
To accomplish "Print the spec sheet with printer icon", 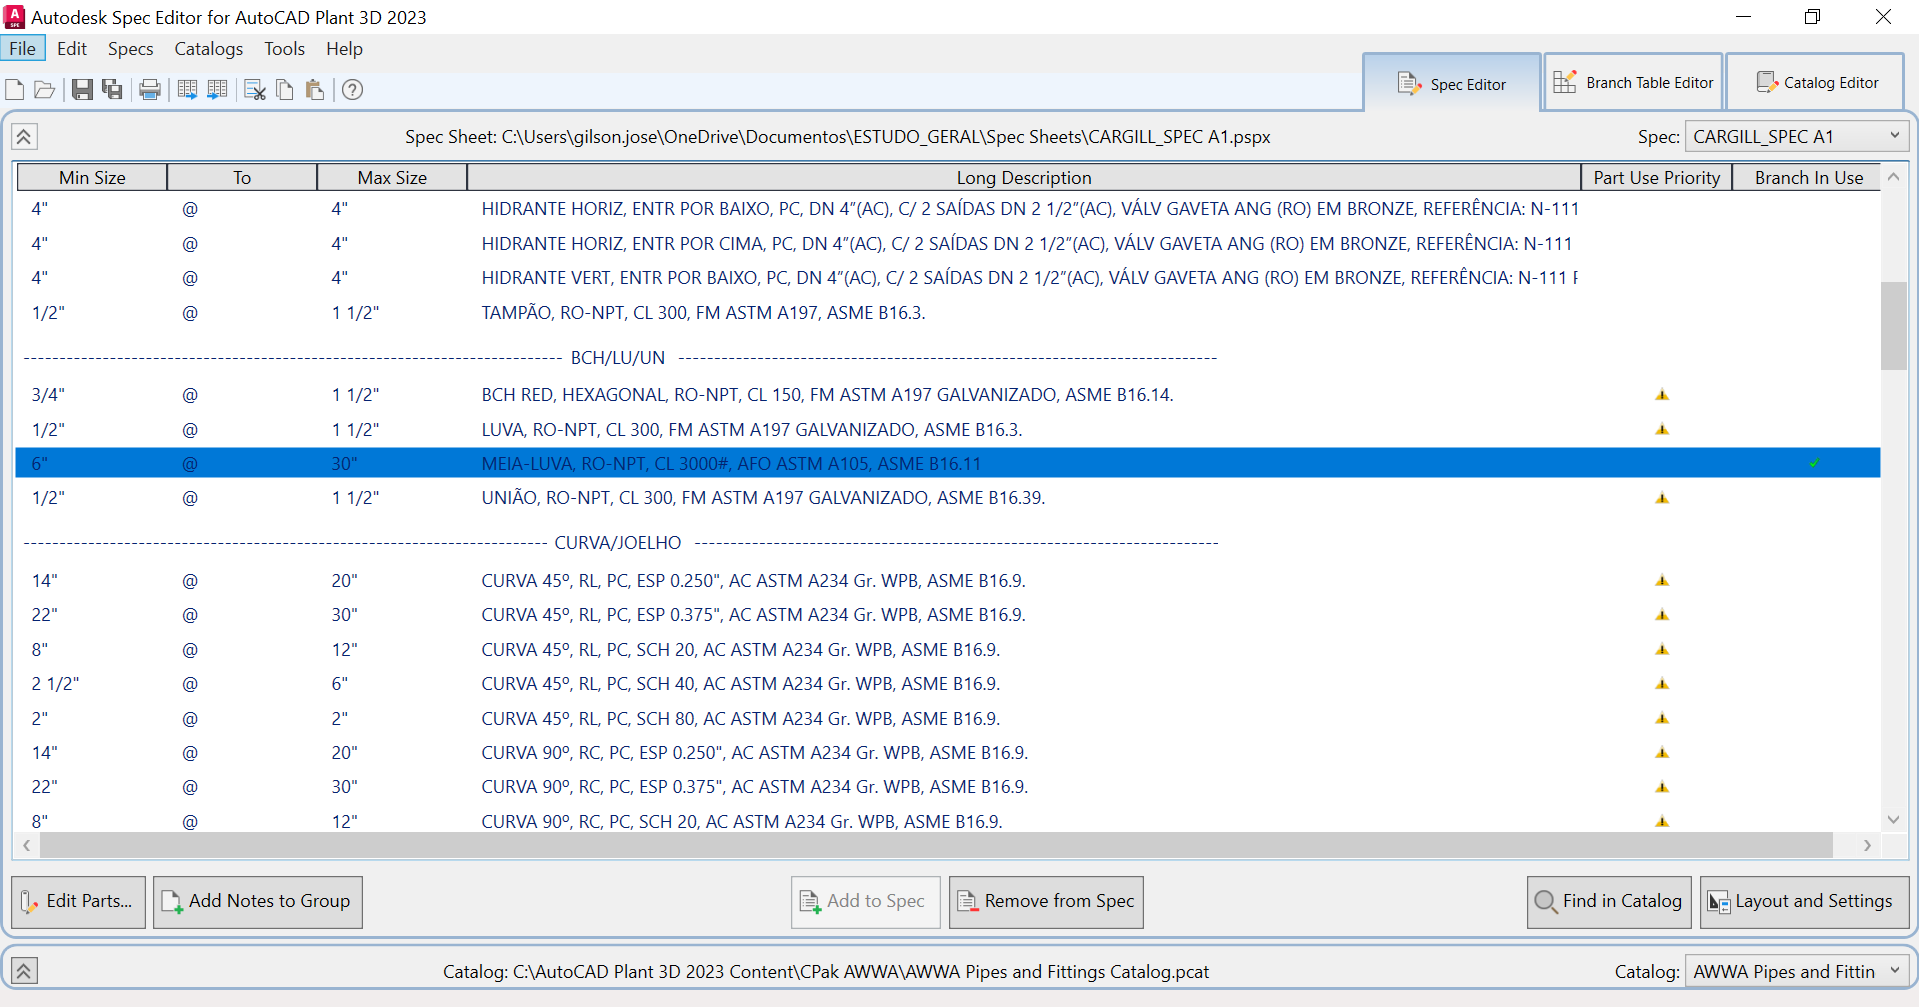I will pyautogui.click(x=150, y=90).
